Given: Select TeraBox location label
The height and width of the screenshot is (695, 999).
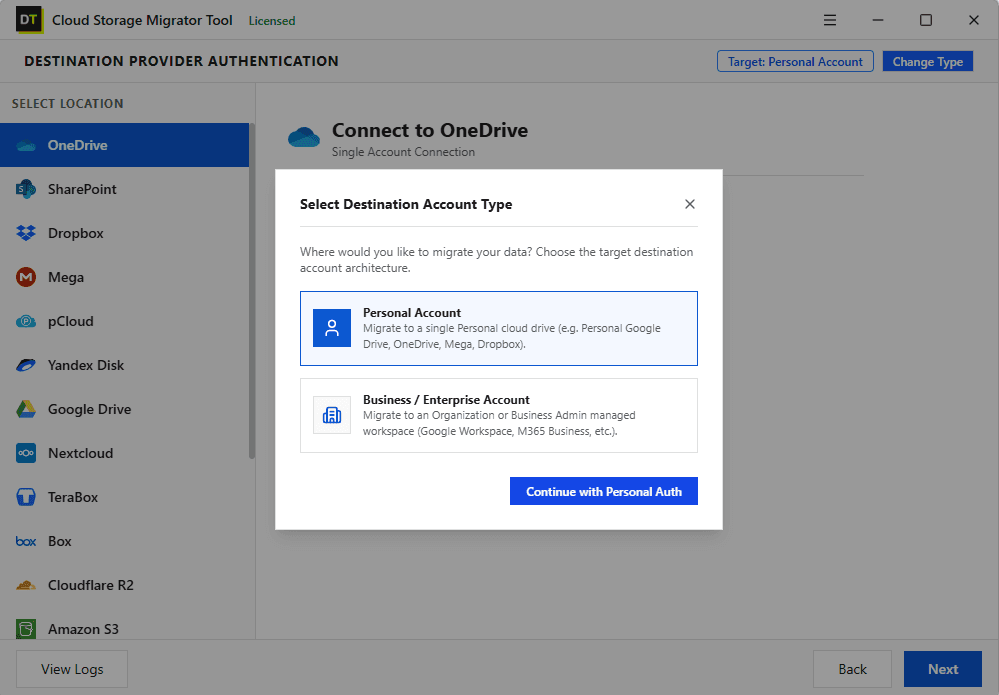Looking at the screenshot, I should pyautogui.click(x=73, y=497).
